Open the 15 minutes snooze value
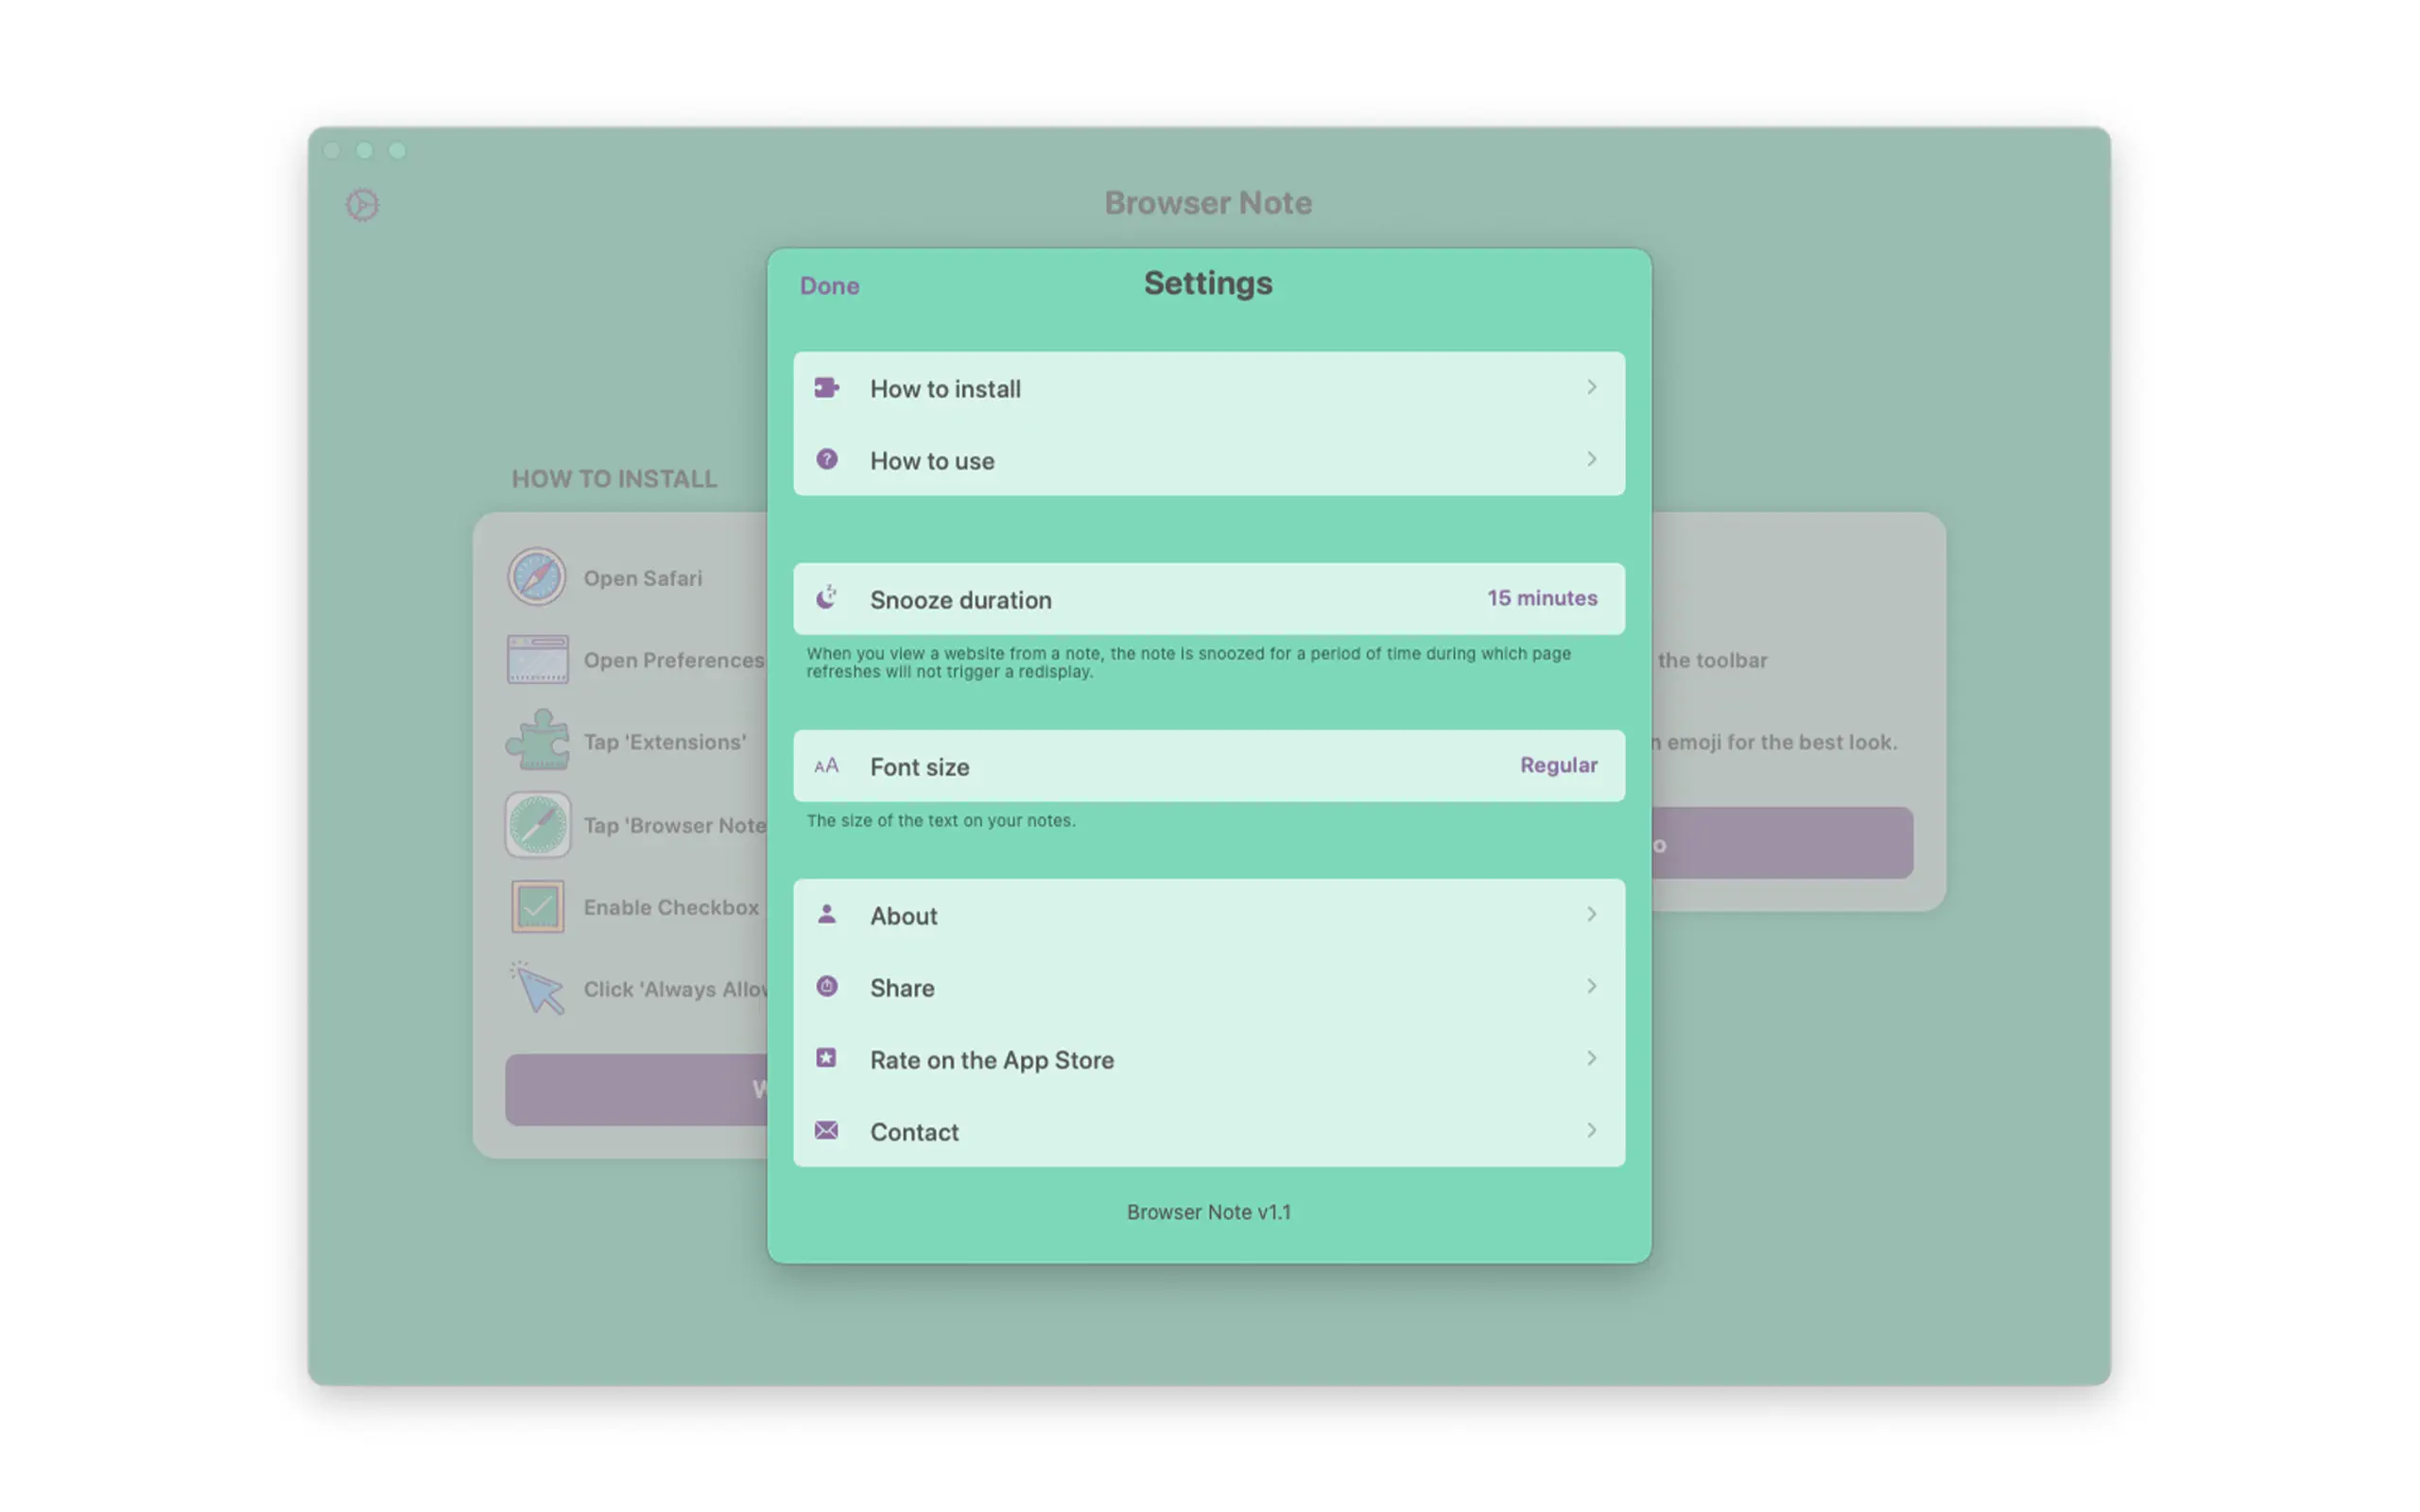 1541,598
